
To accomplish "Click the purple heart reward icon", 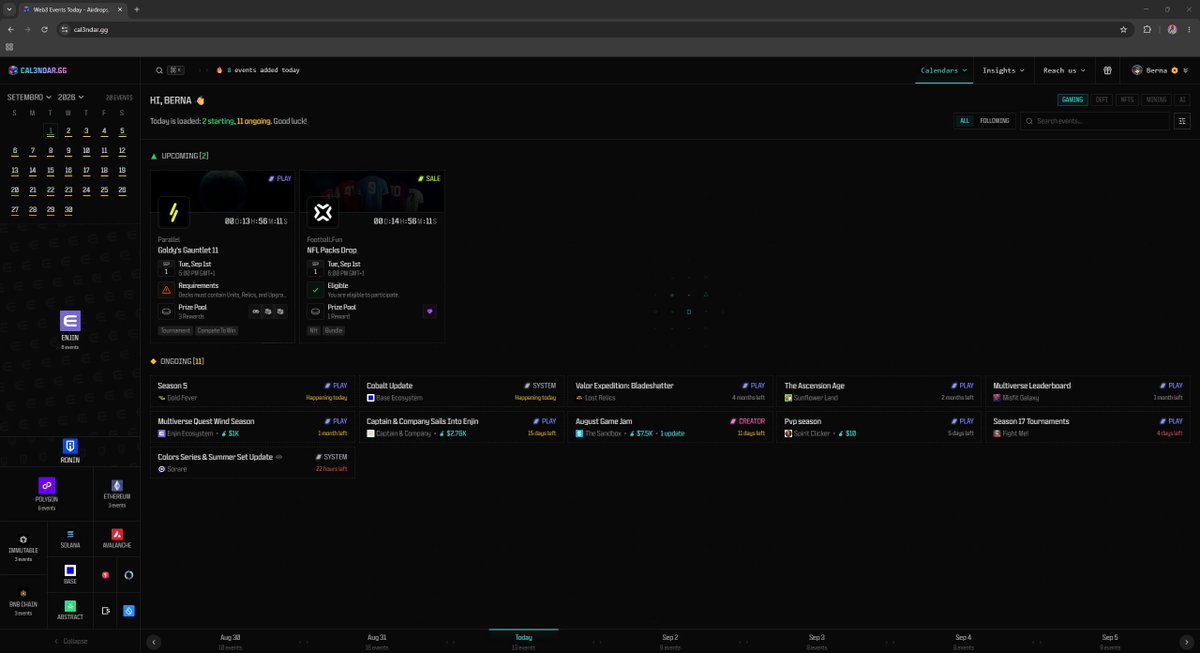I will [x=431, y=311].
